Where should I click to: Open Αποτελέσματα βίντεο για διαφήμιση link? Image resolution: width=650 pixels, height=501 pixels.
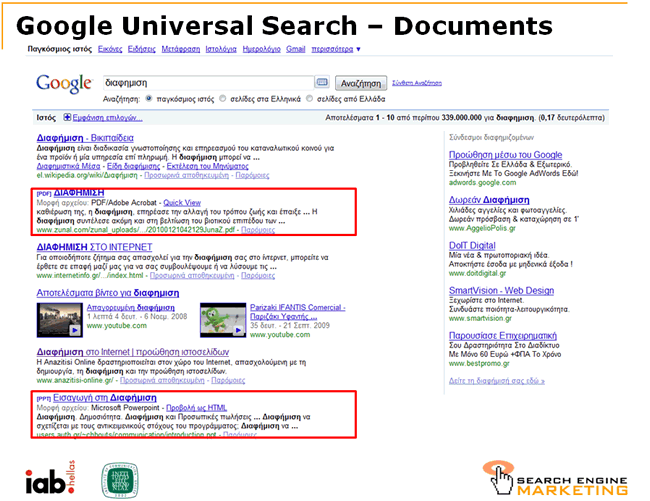[108, 293]
